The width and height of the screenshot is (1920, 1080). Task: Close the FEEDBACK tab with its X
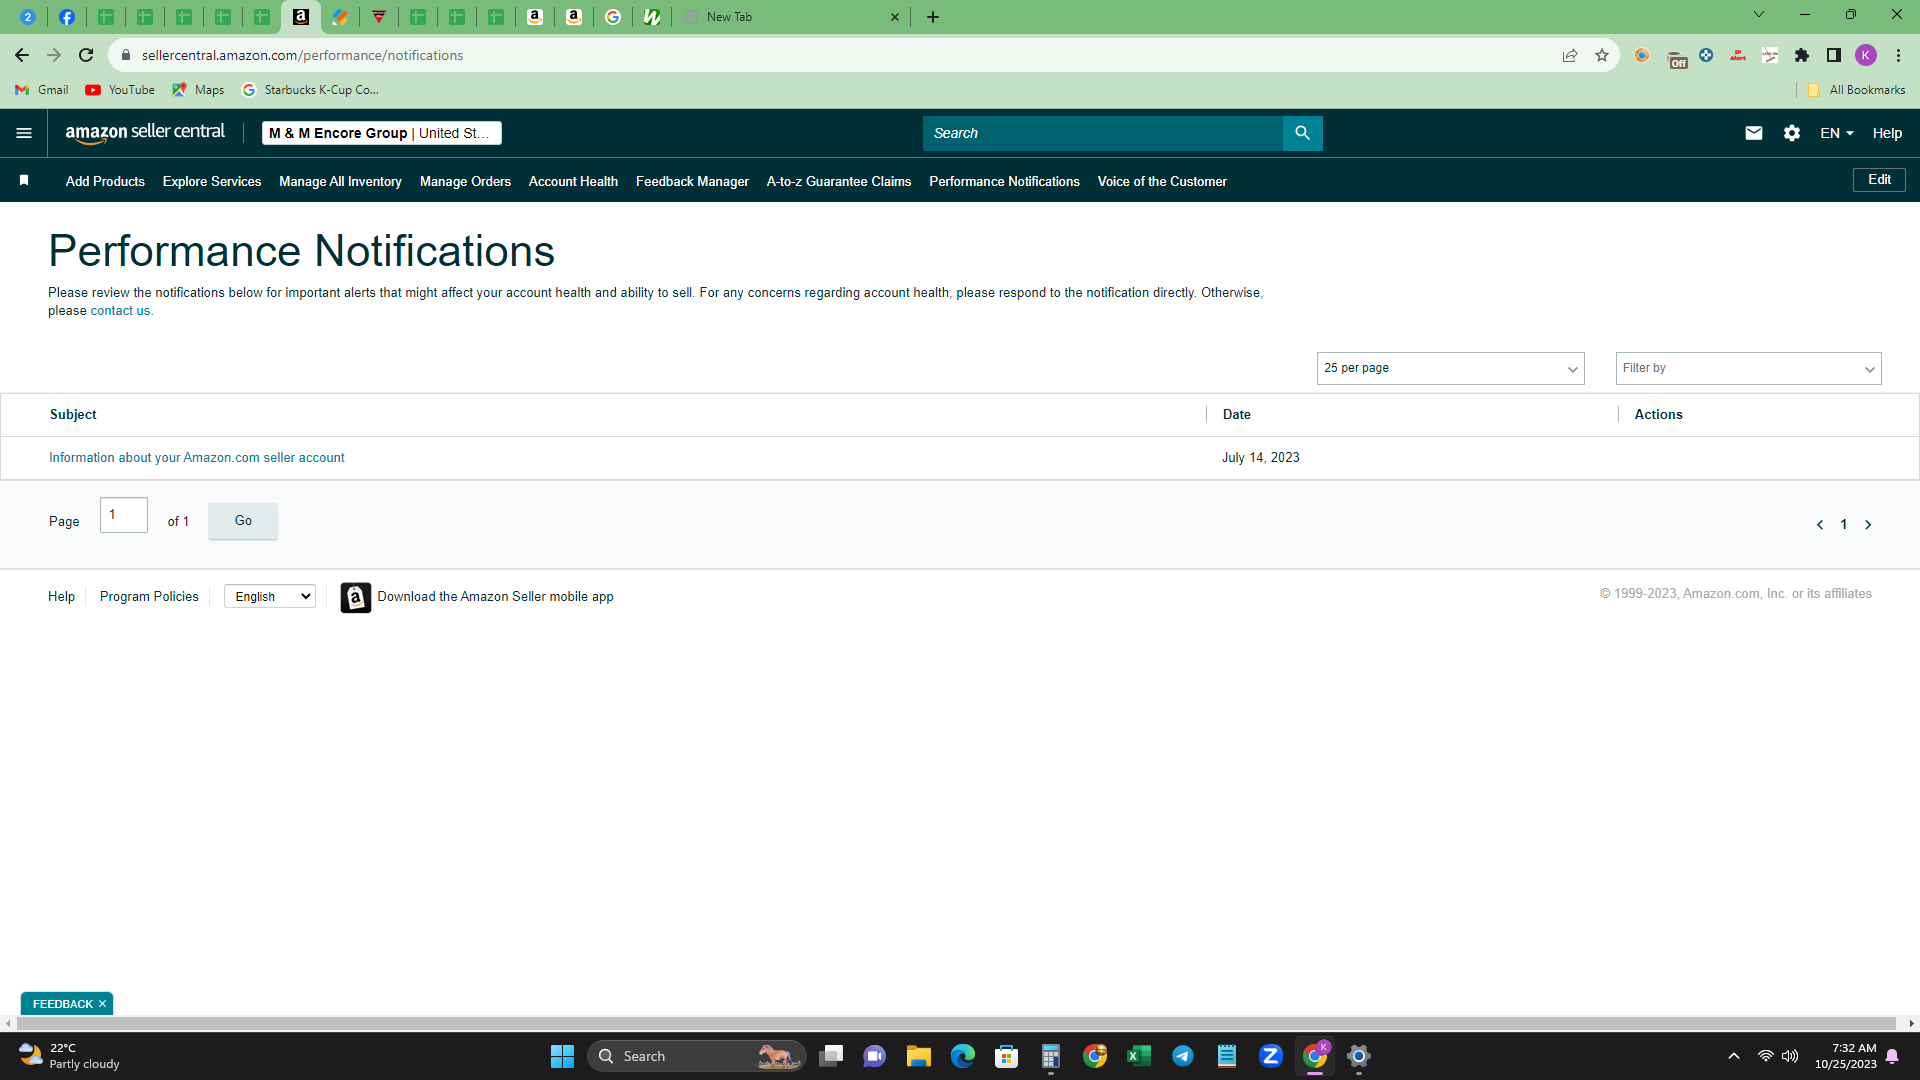pos(102,1003)
